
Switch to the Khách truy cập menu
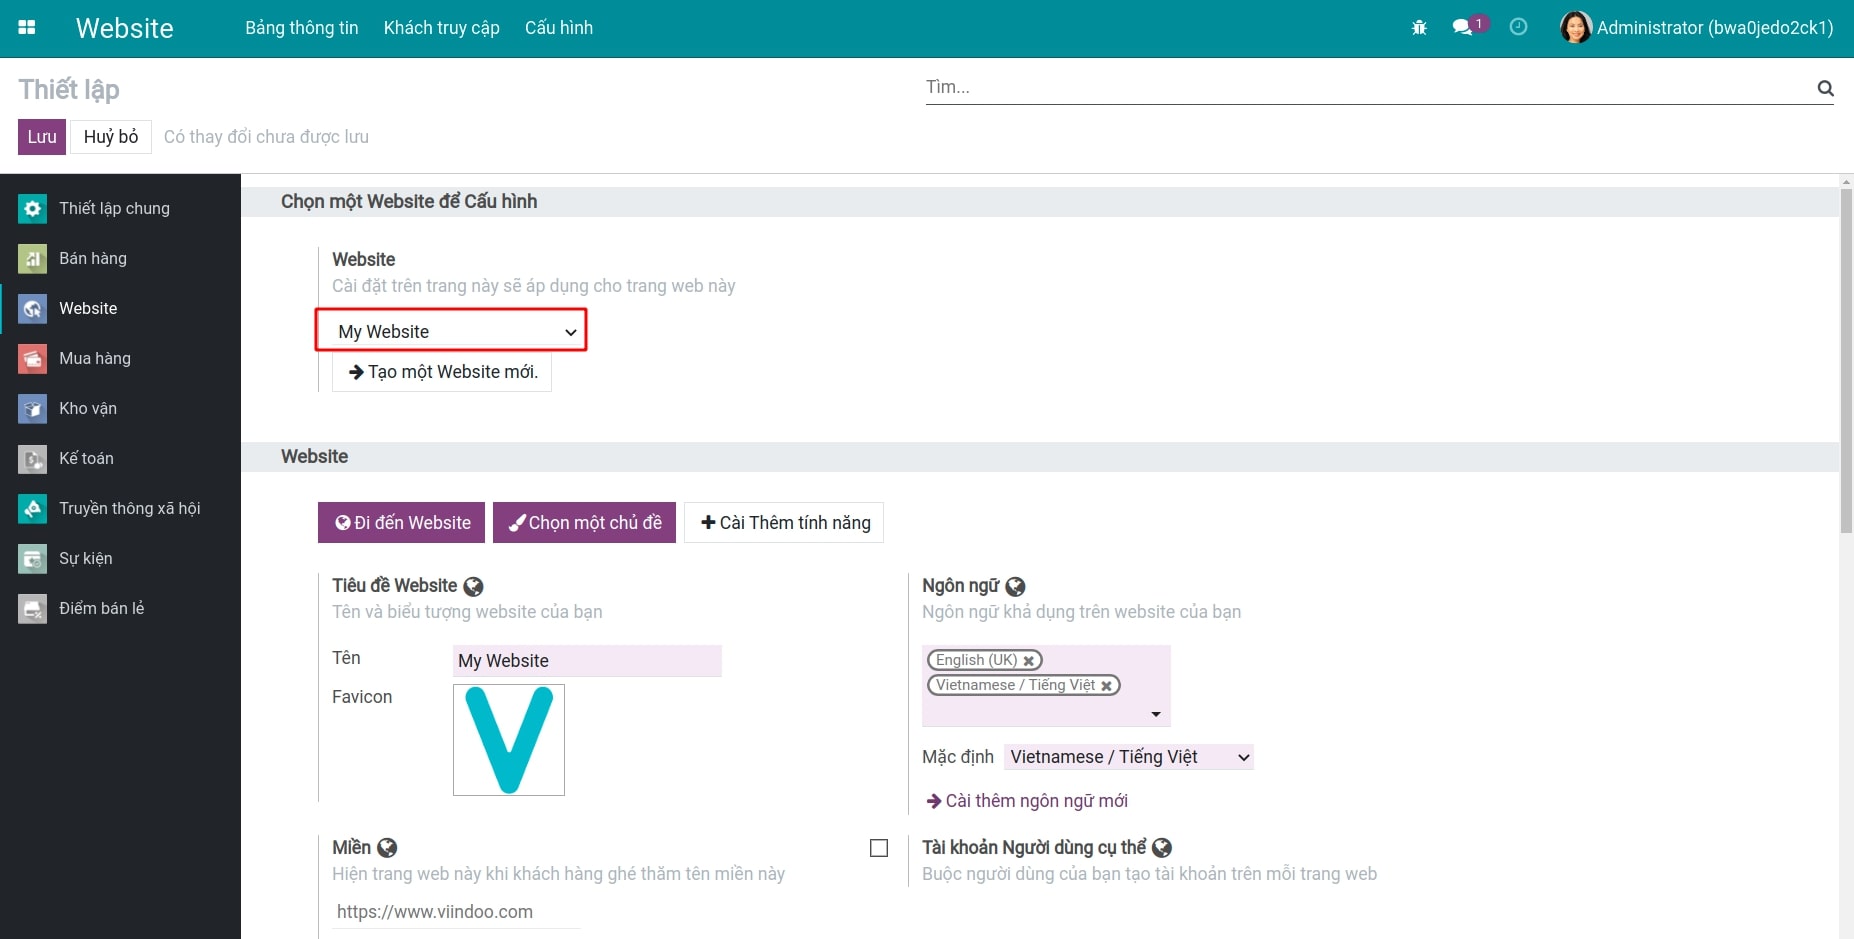coord(441,27)
